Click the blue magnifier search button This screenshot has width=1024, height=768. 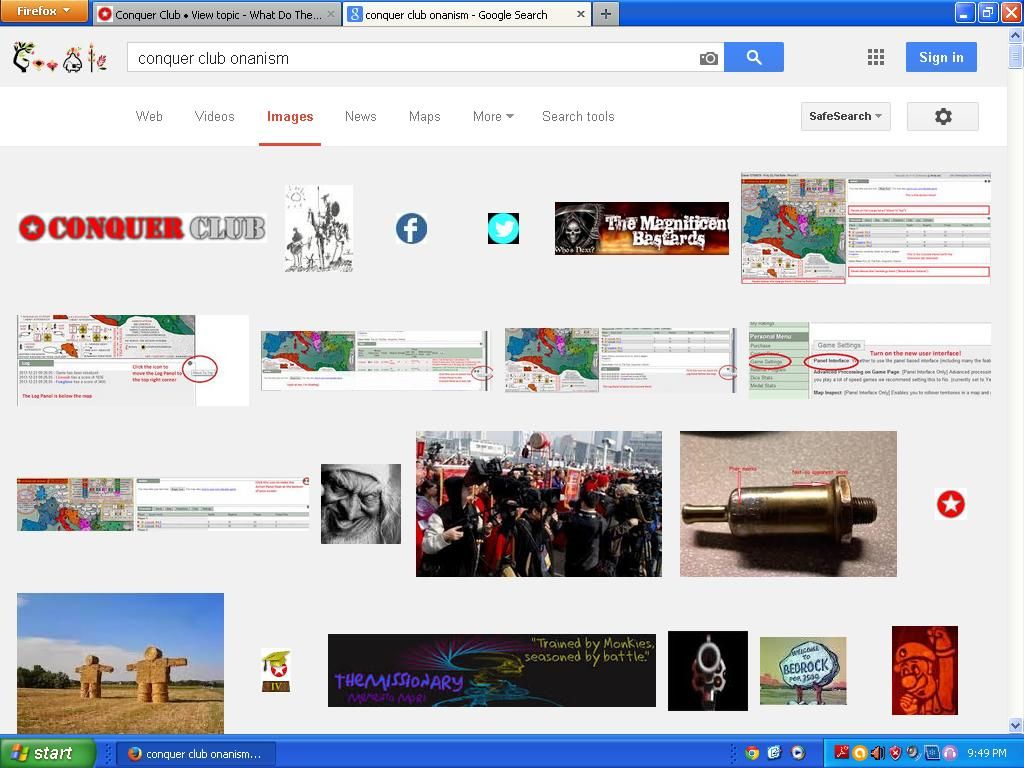tap(754, 58)
